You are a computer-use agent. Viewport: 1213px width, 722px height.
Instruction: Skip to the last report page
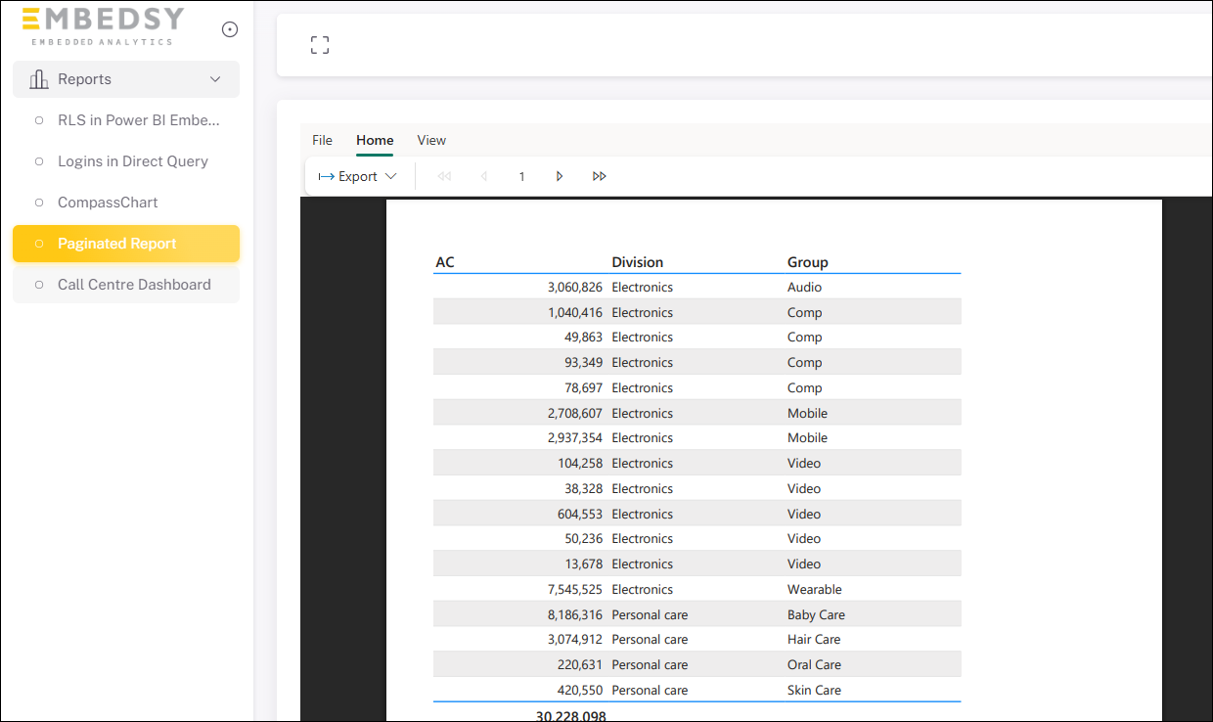click(599, 175)
